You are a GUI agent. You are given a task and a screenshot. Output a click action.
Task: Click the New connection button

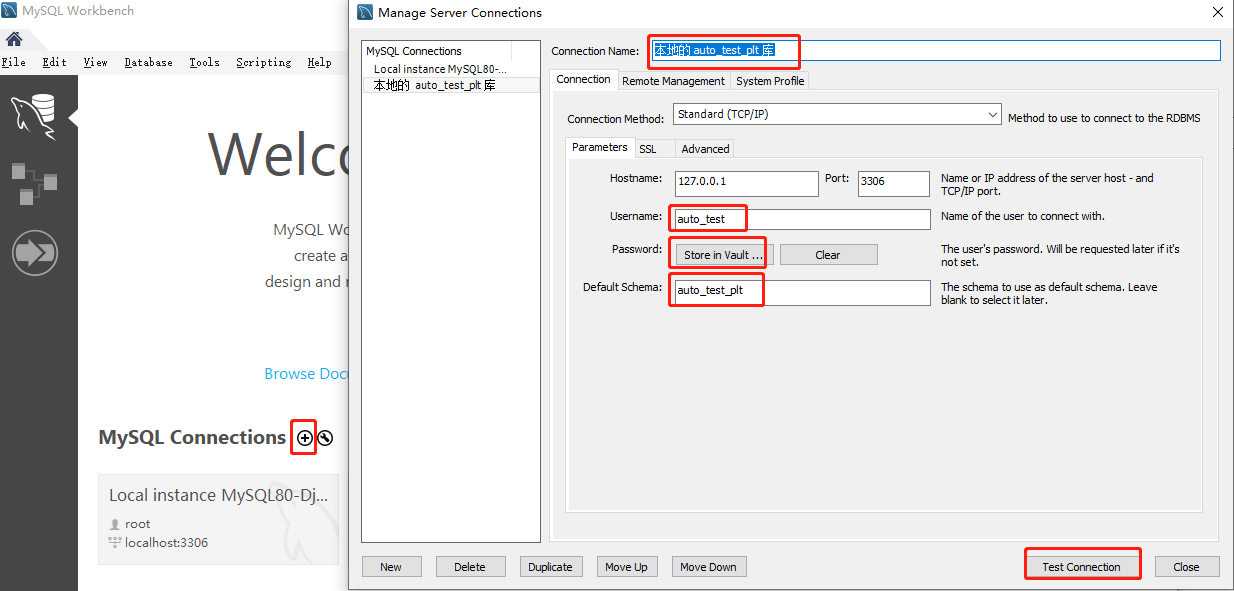[x=391, y=567]
